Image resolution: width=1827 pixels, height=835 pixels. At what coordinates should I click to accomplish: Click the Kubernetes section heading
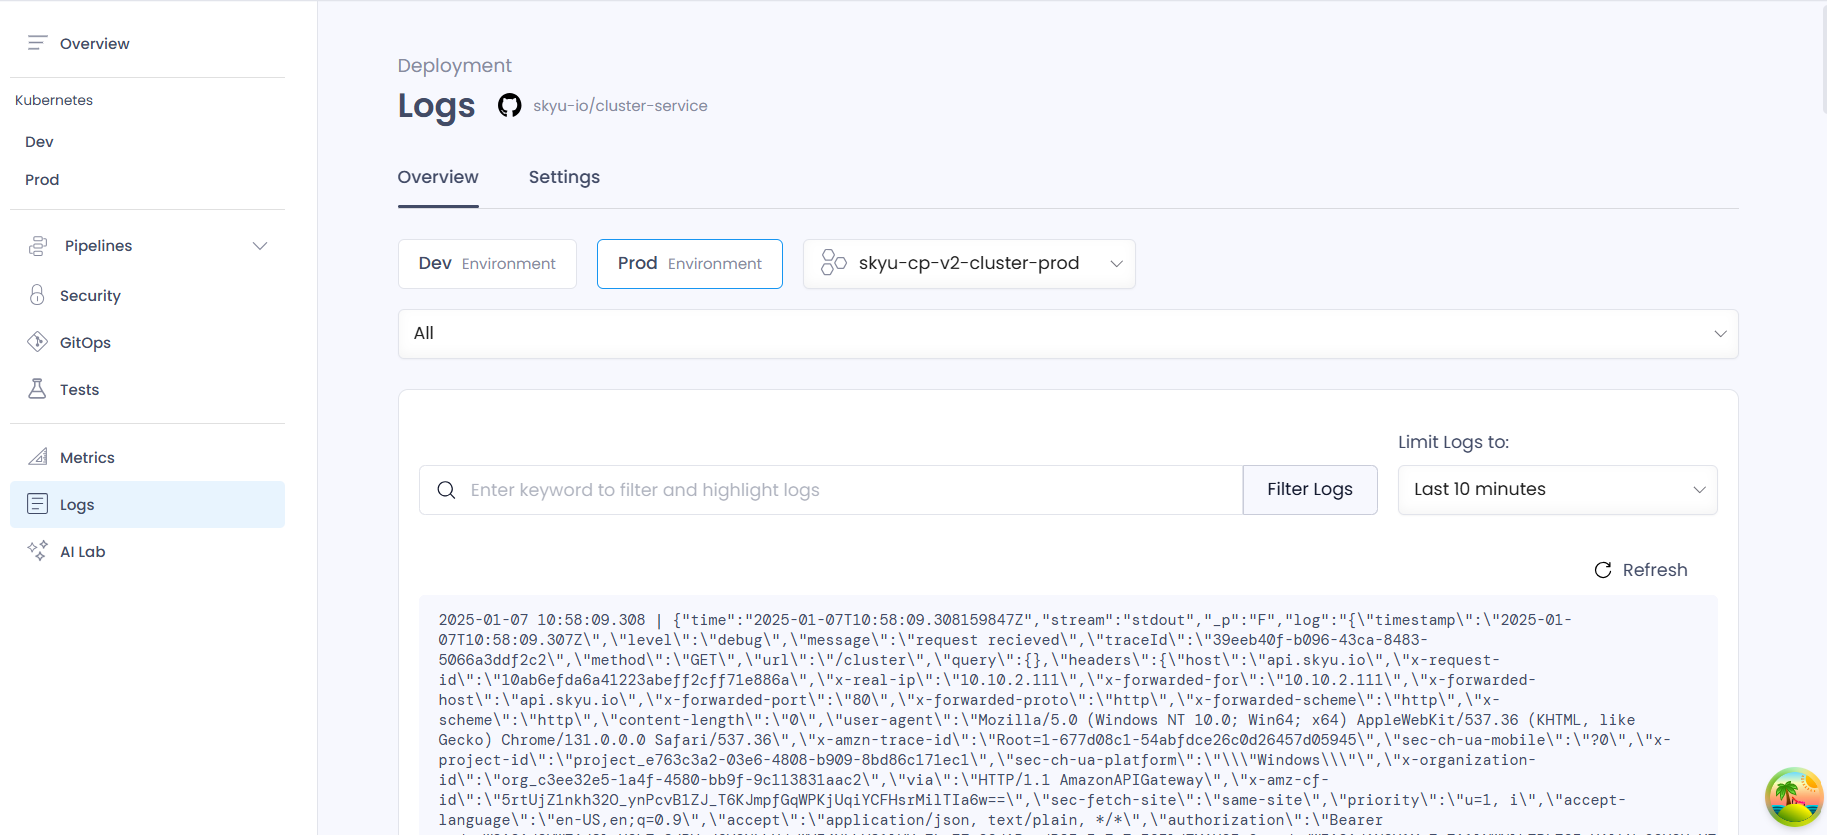(x=54, y=100)
